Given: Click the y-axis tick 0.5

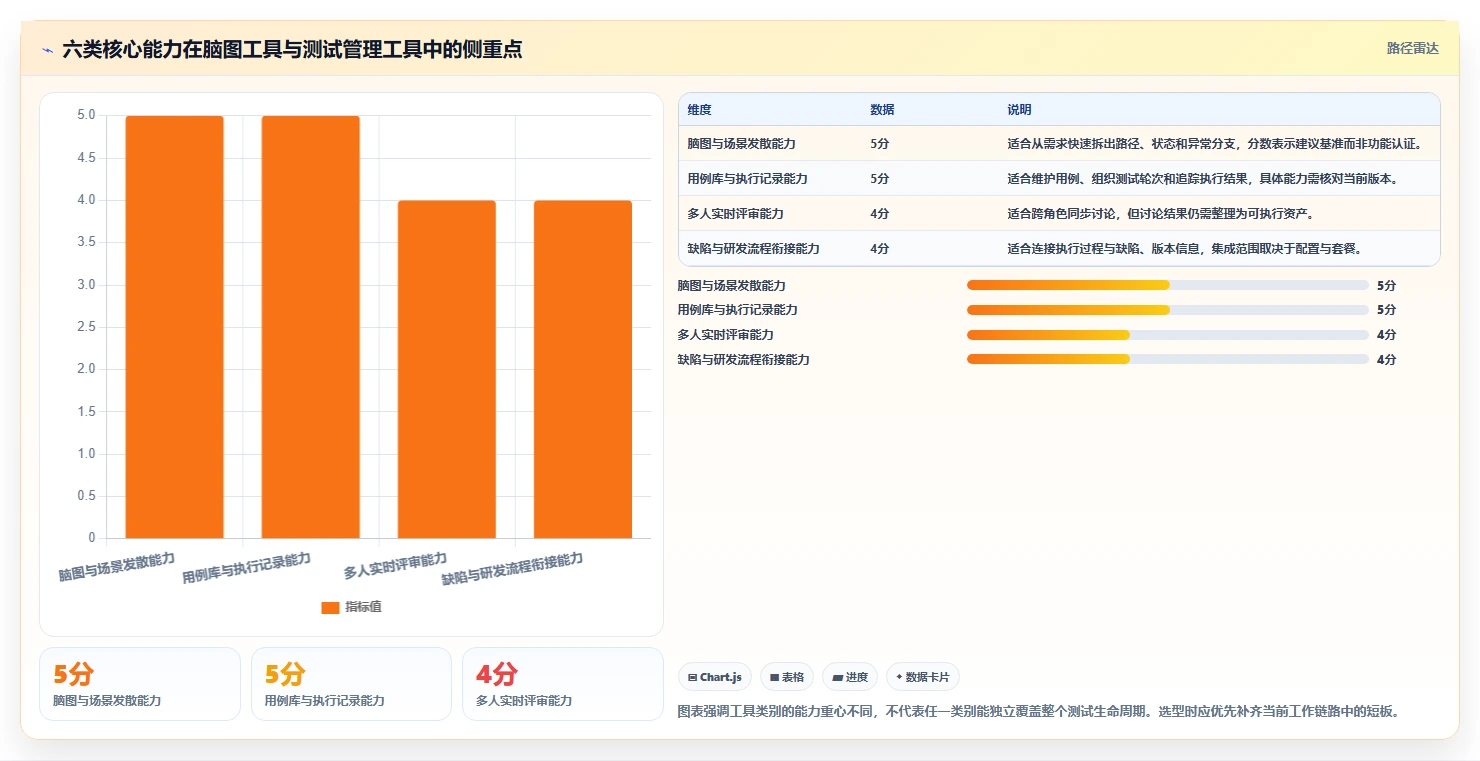Looking at the screenshot, I should (86, 496).
